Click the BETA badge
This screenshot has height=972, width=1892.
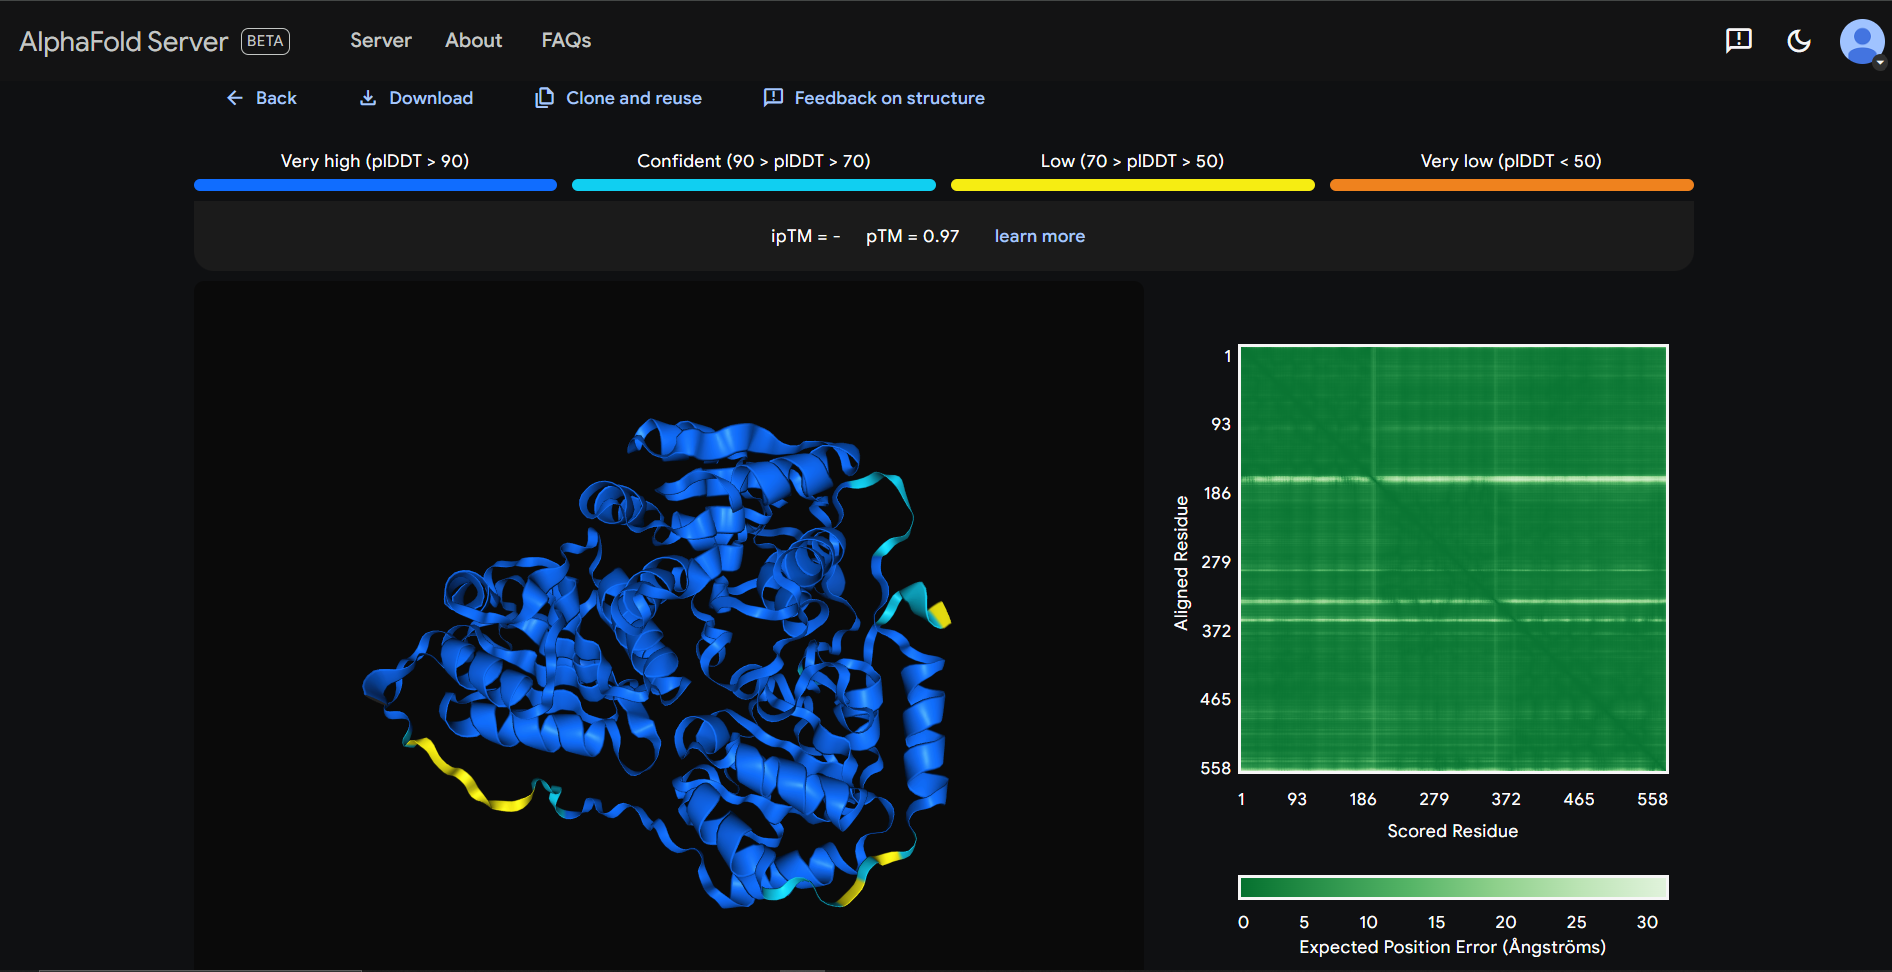(265, 41)
